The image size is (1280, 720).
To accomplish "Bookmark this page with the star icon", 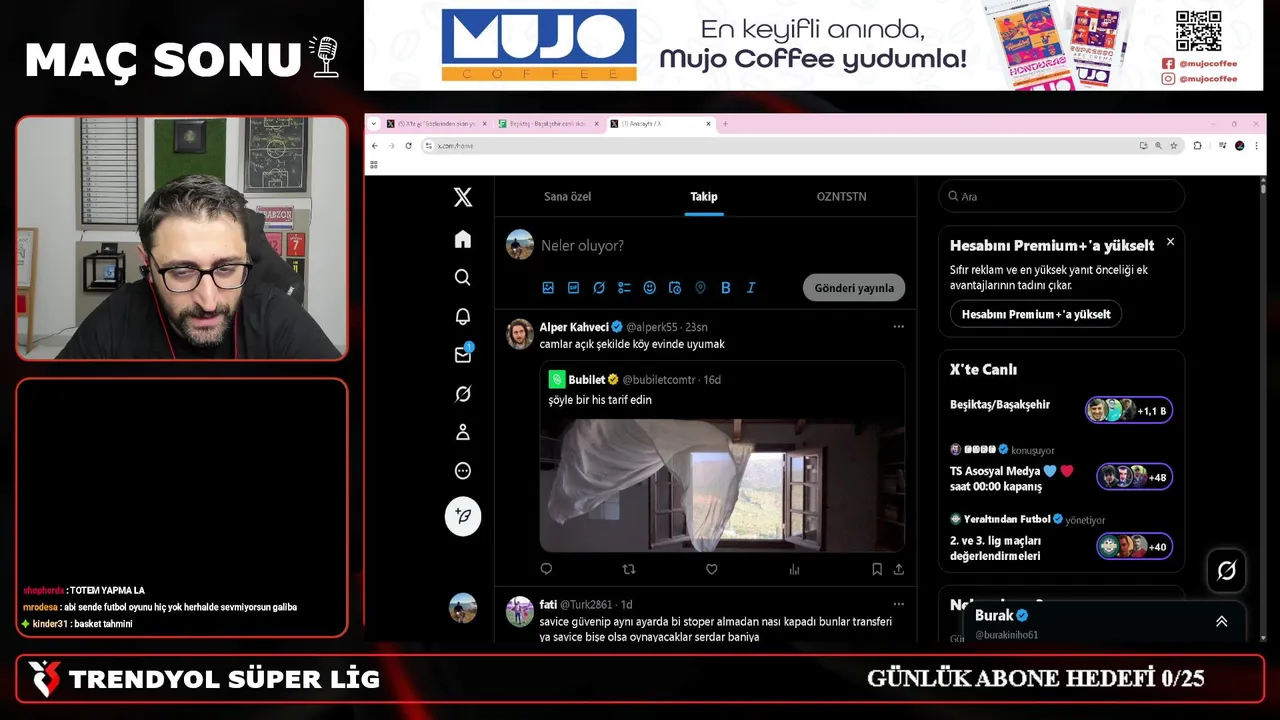I will click(1174, 146).
